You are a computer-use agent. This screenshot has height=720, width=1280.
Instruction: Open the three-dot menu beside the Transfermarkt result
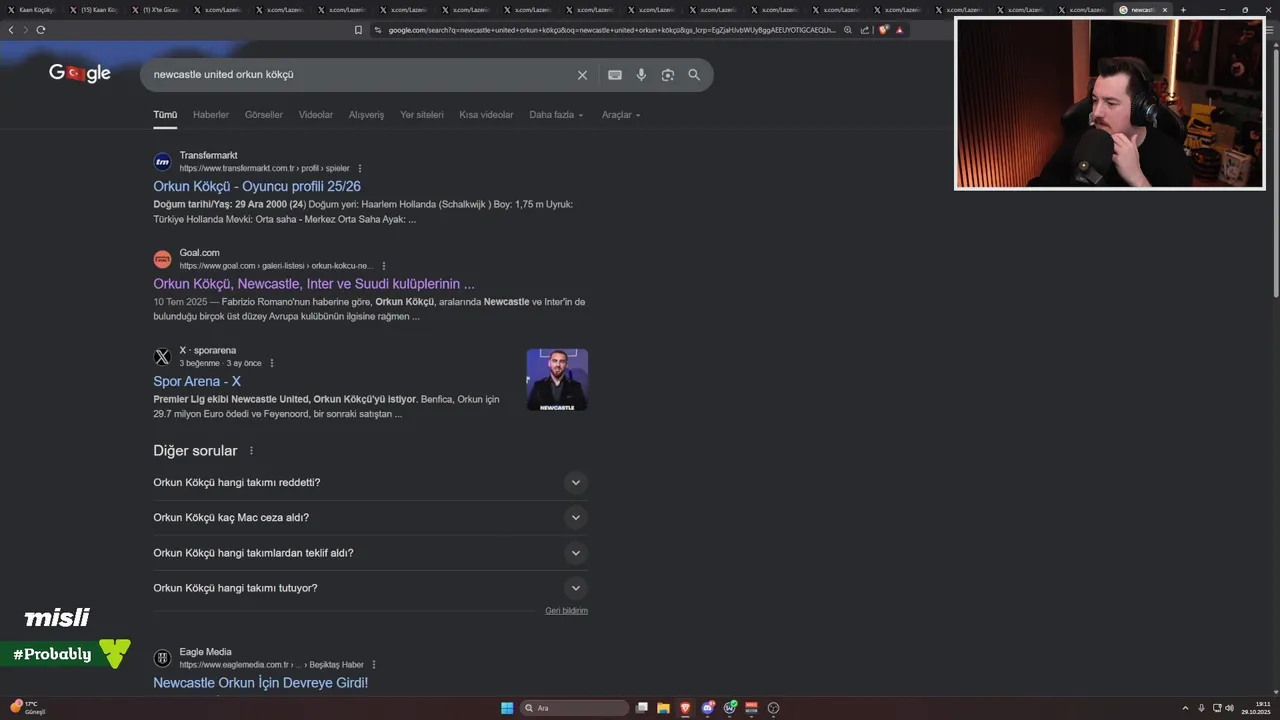click(x=360, y=168)
